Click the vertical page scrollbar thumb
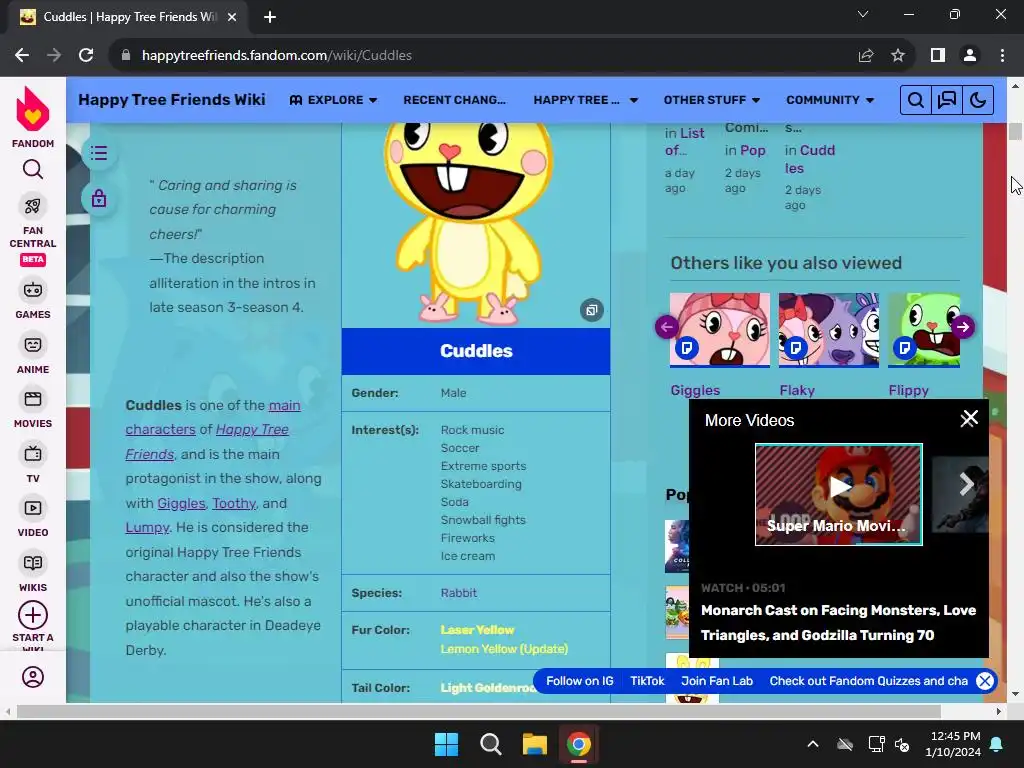 pos(1015,131)
